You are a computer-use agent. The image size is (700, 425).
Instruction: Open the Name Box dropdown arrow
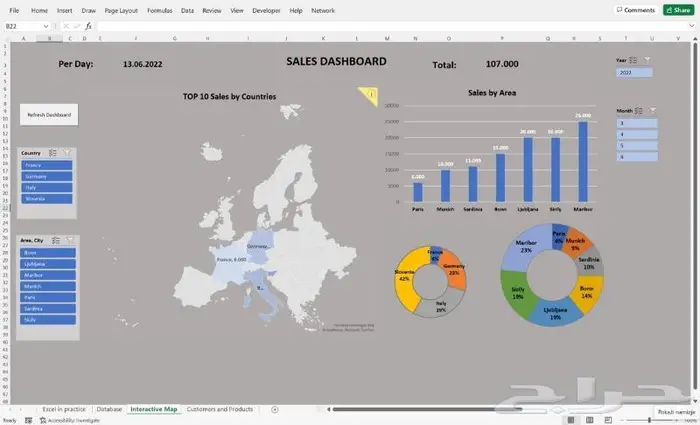pos(46,26)
